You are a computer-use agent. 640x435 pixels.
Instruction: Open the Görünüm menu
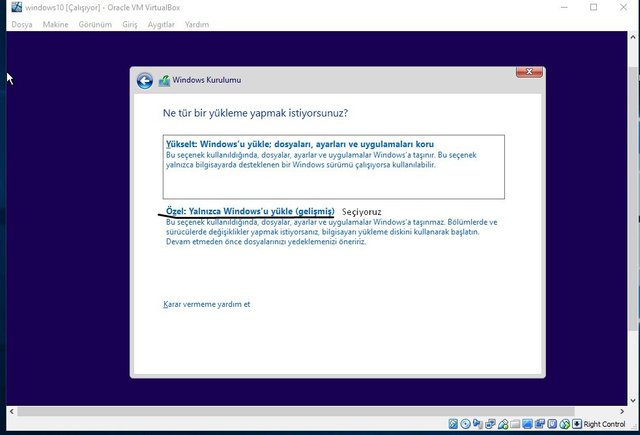95,24
